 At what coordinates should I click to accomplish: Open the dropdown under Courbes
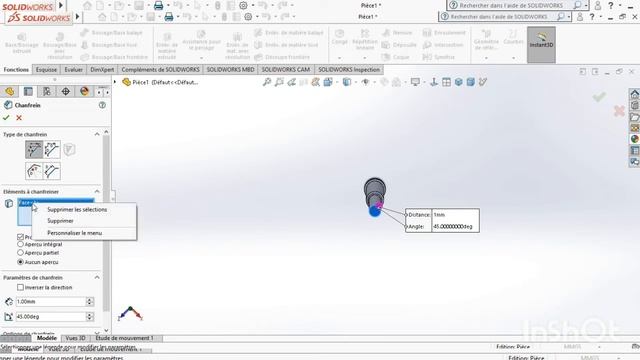[513, 58]
